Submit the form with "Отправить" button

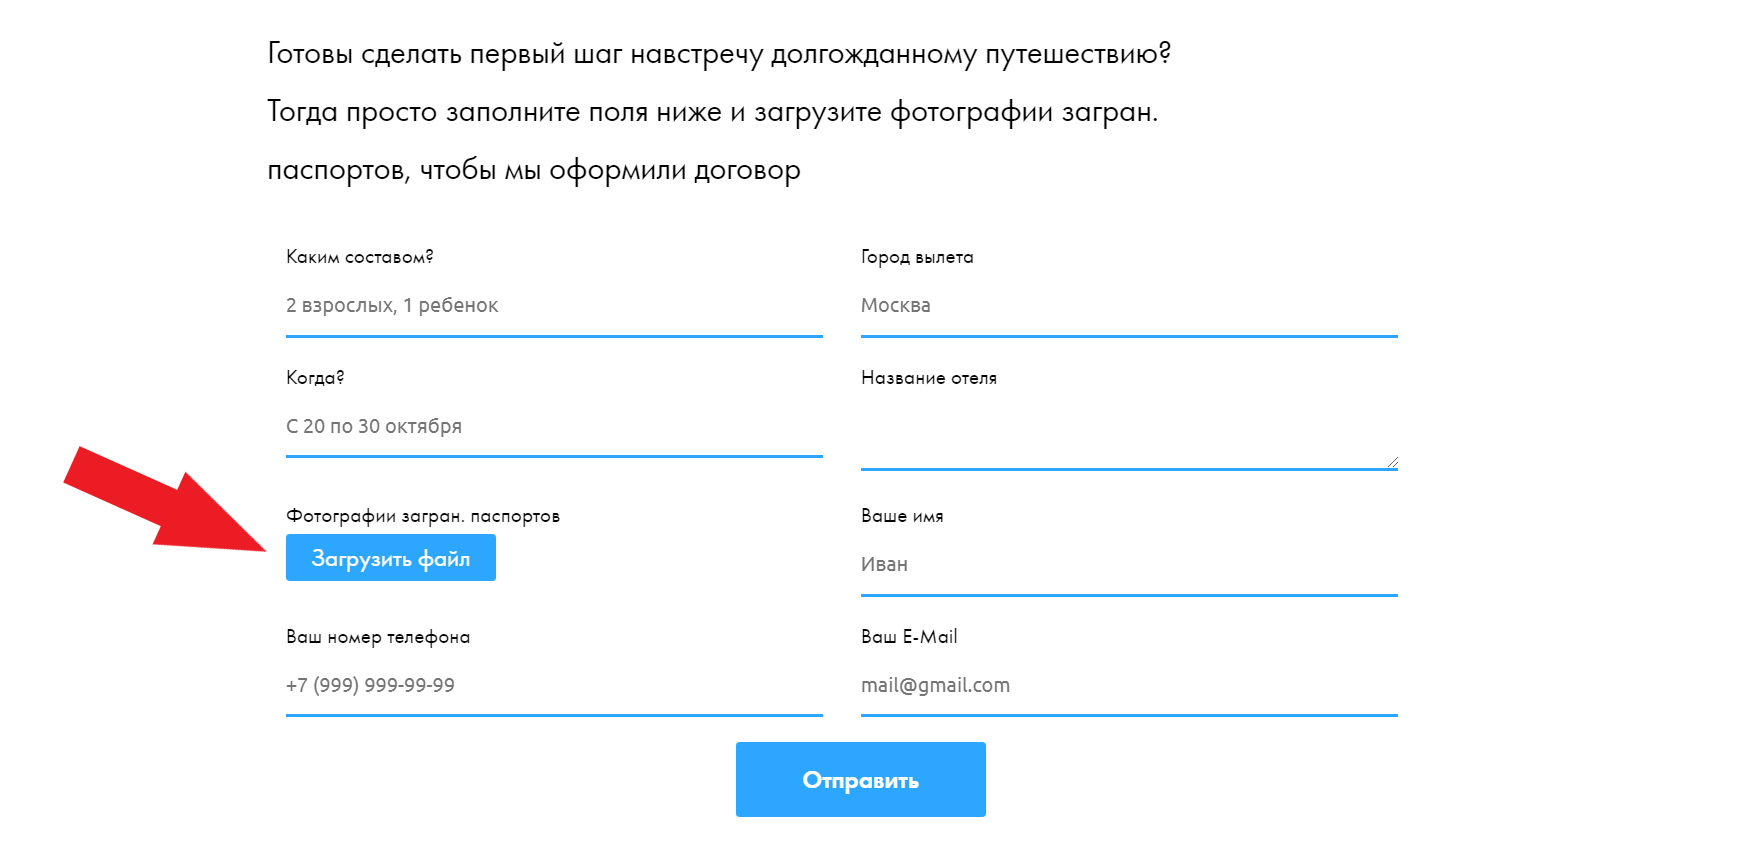click(860, 780)
